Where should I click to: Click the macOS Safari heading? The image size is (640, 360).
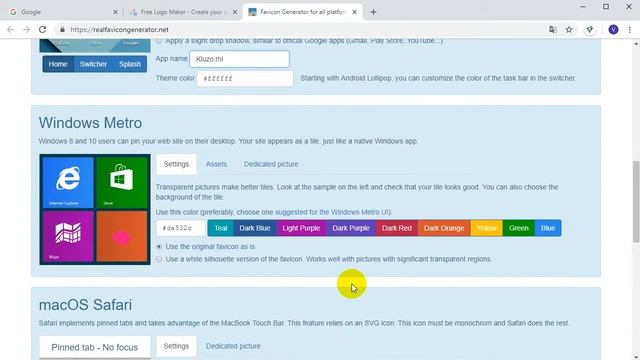85,305
